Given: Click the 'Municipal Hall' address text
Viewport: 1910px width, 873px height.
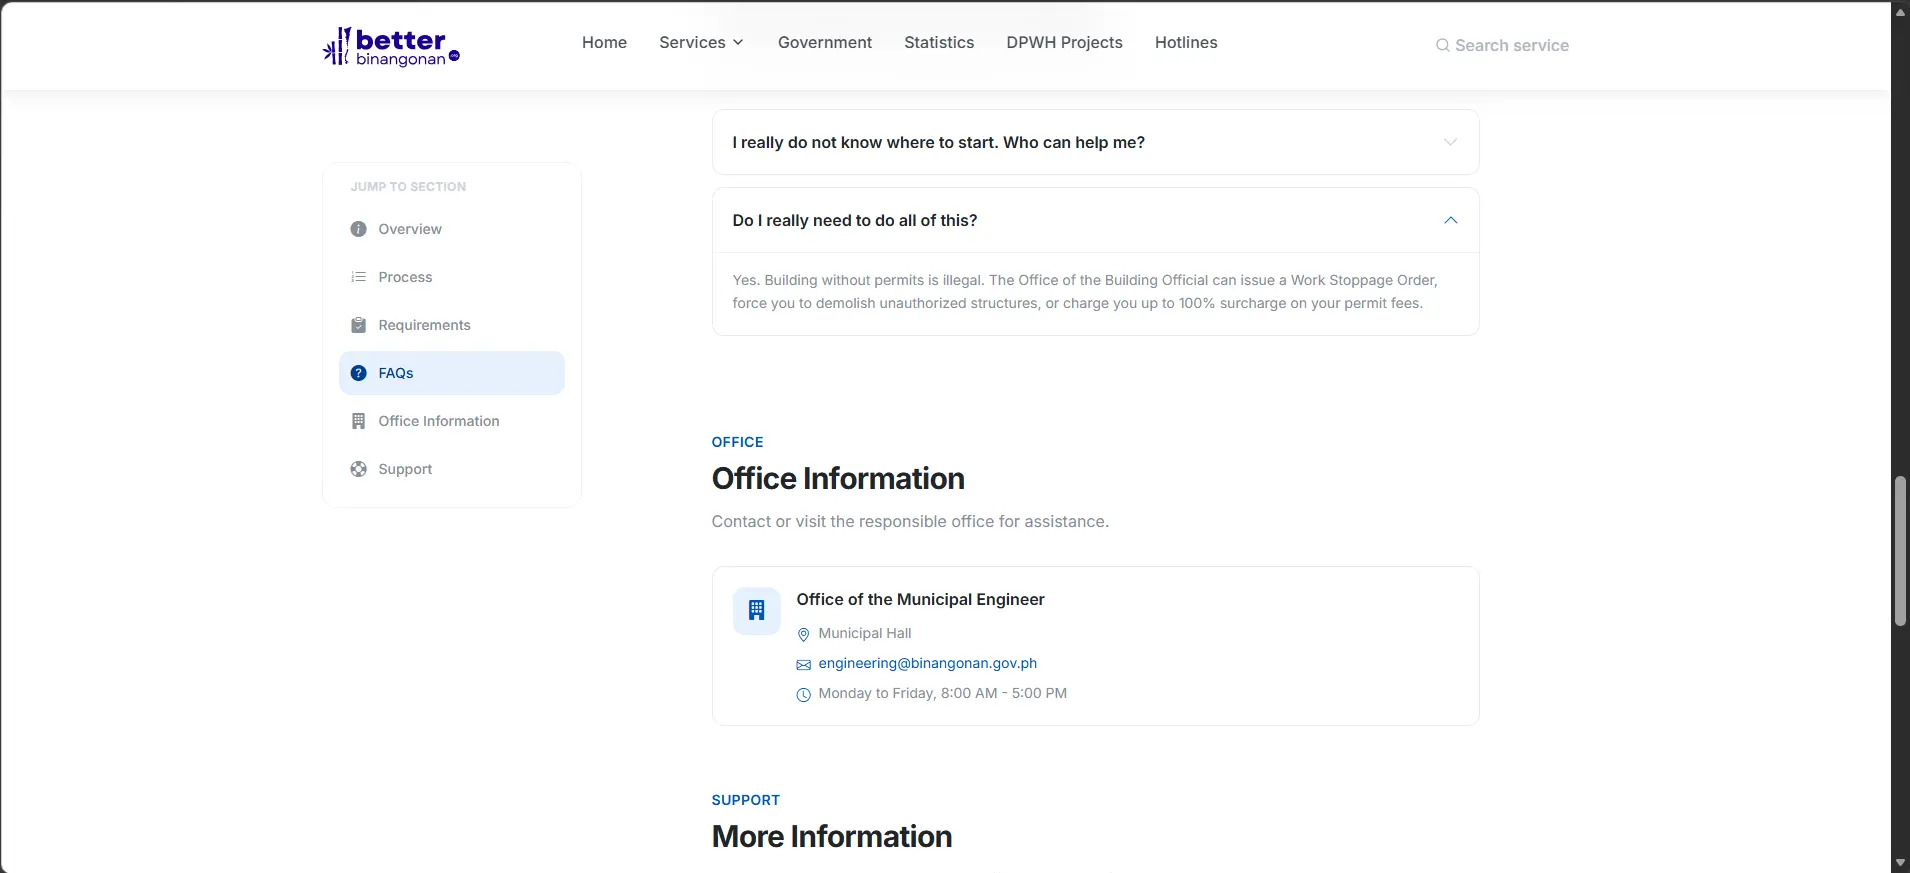Looking at the screenshot, I should (864, 633).
